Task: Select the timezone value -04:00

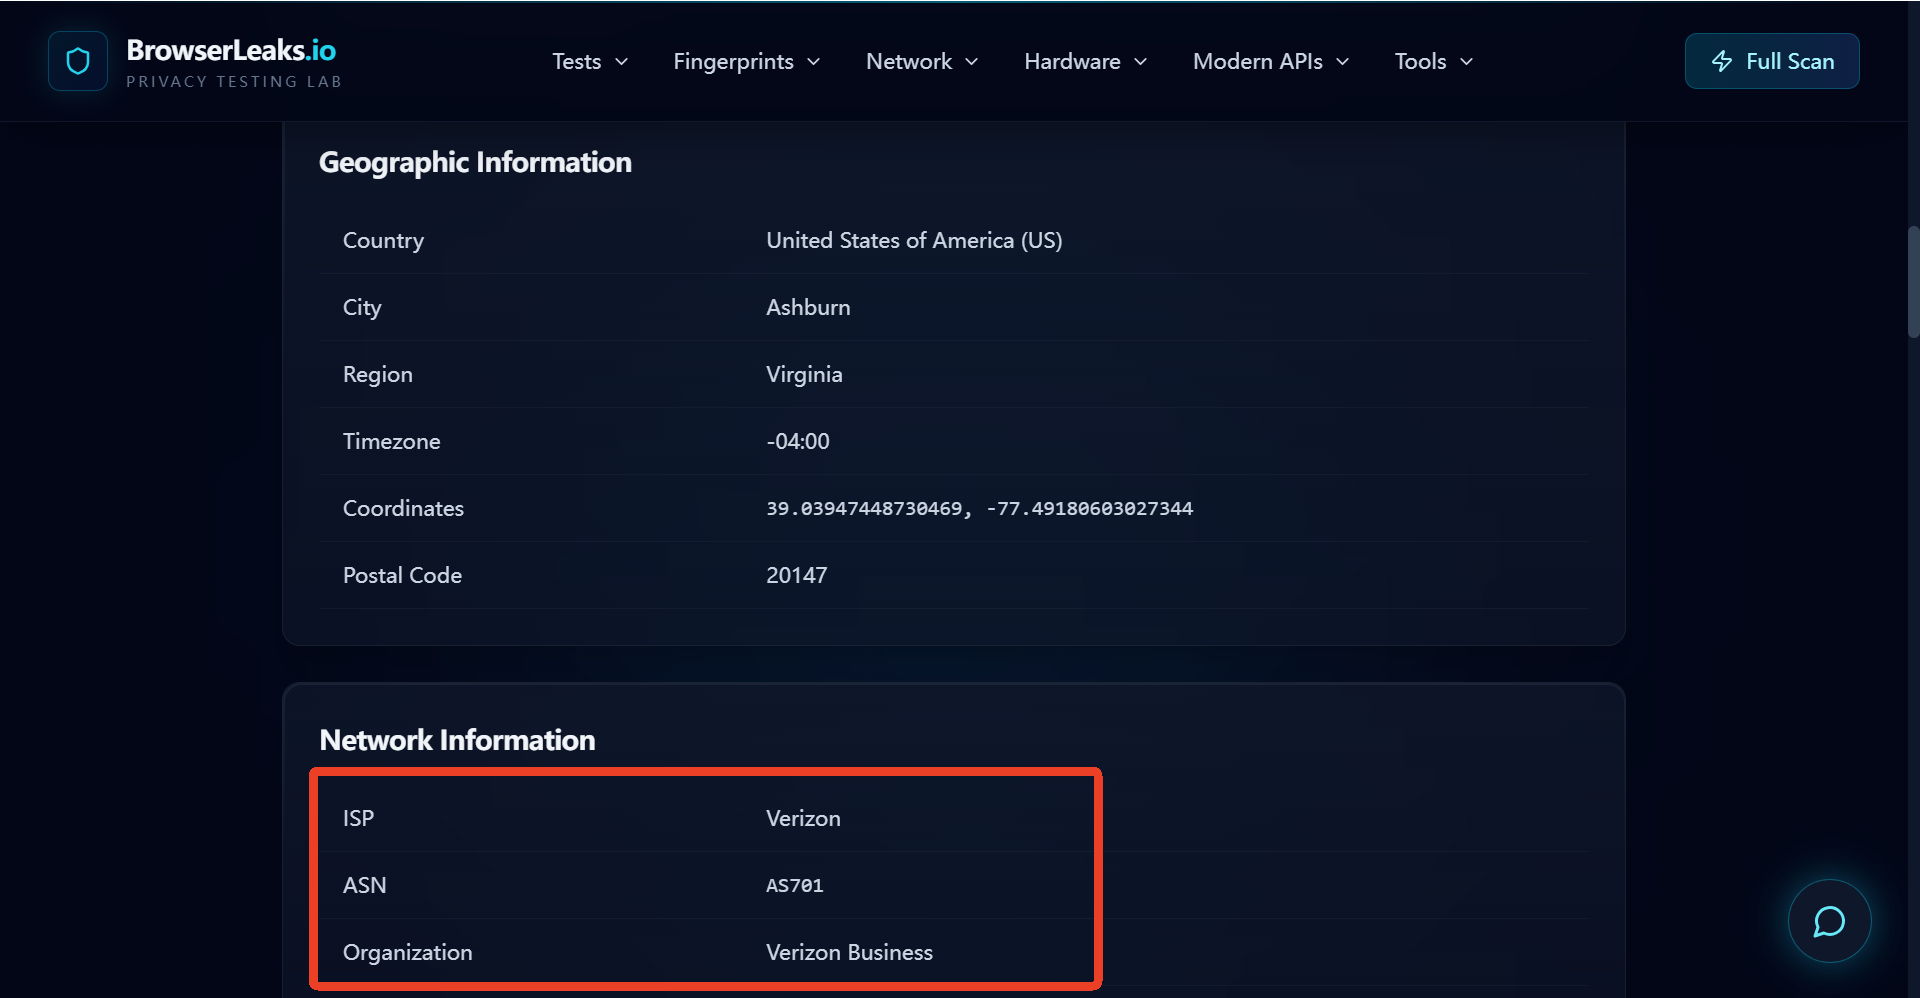Action: (798, 441)
